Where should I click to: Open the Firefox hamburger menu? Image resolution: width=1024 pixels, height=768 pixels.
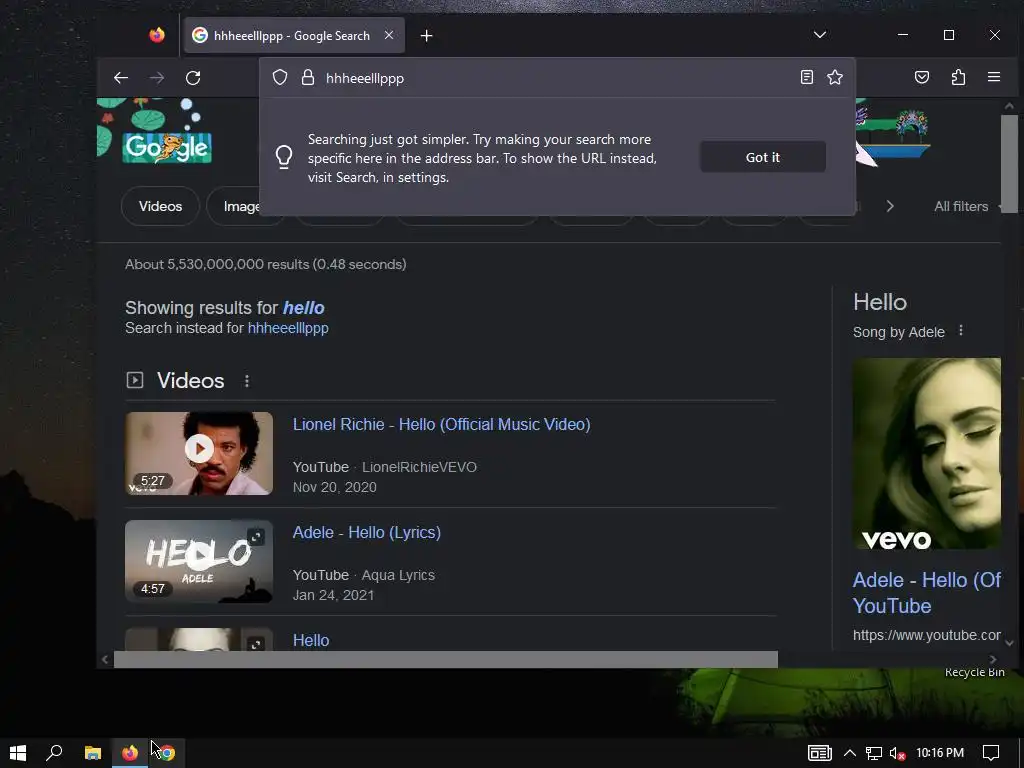[994, 77]
